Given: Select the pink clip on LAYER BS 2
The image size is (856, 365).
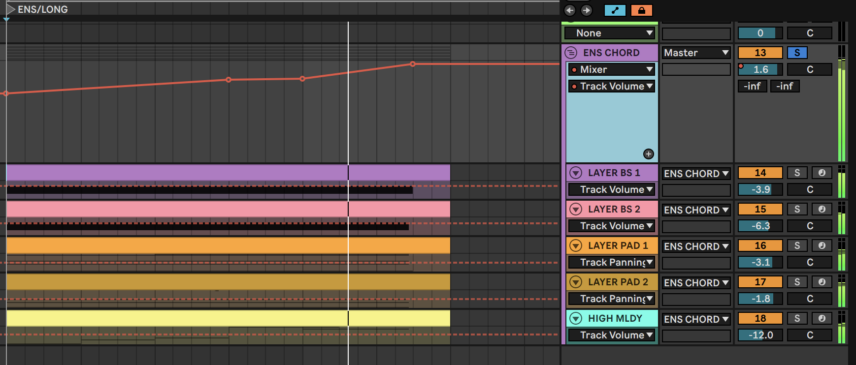Looking at the screenshot, I should [x=228, y=209].
